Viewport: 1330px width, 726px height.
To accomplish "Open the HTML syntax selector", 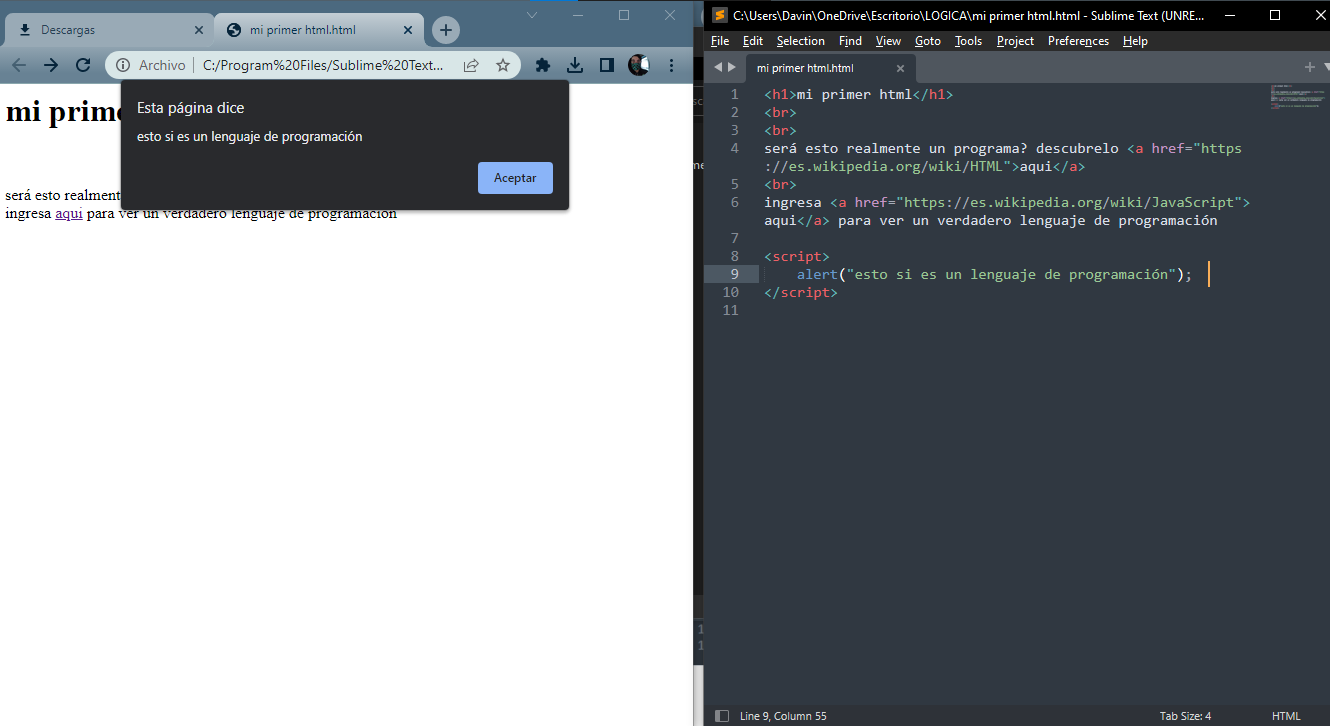I will (1286, 716).
